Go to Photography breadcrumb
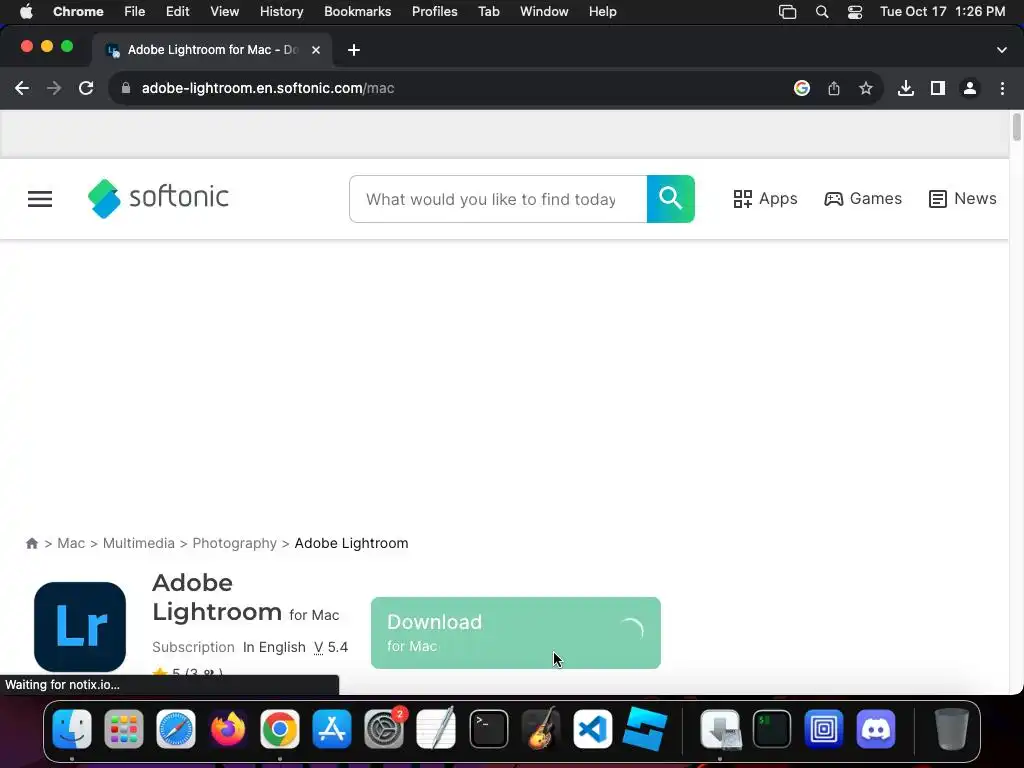 pos(234,543)
